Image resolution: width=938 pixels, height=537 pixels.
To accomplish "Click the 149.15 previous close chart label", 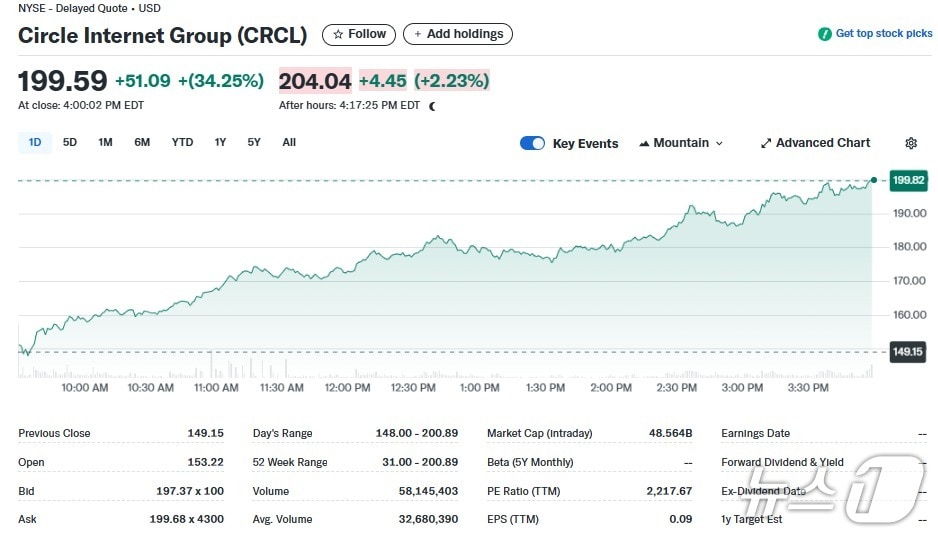I will pyautogui.click(x=908, y=351).
